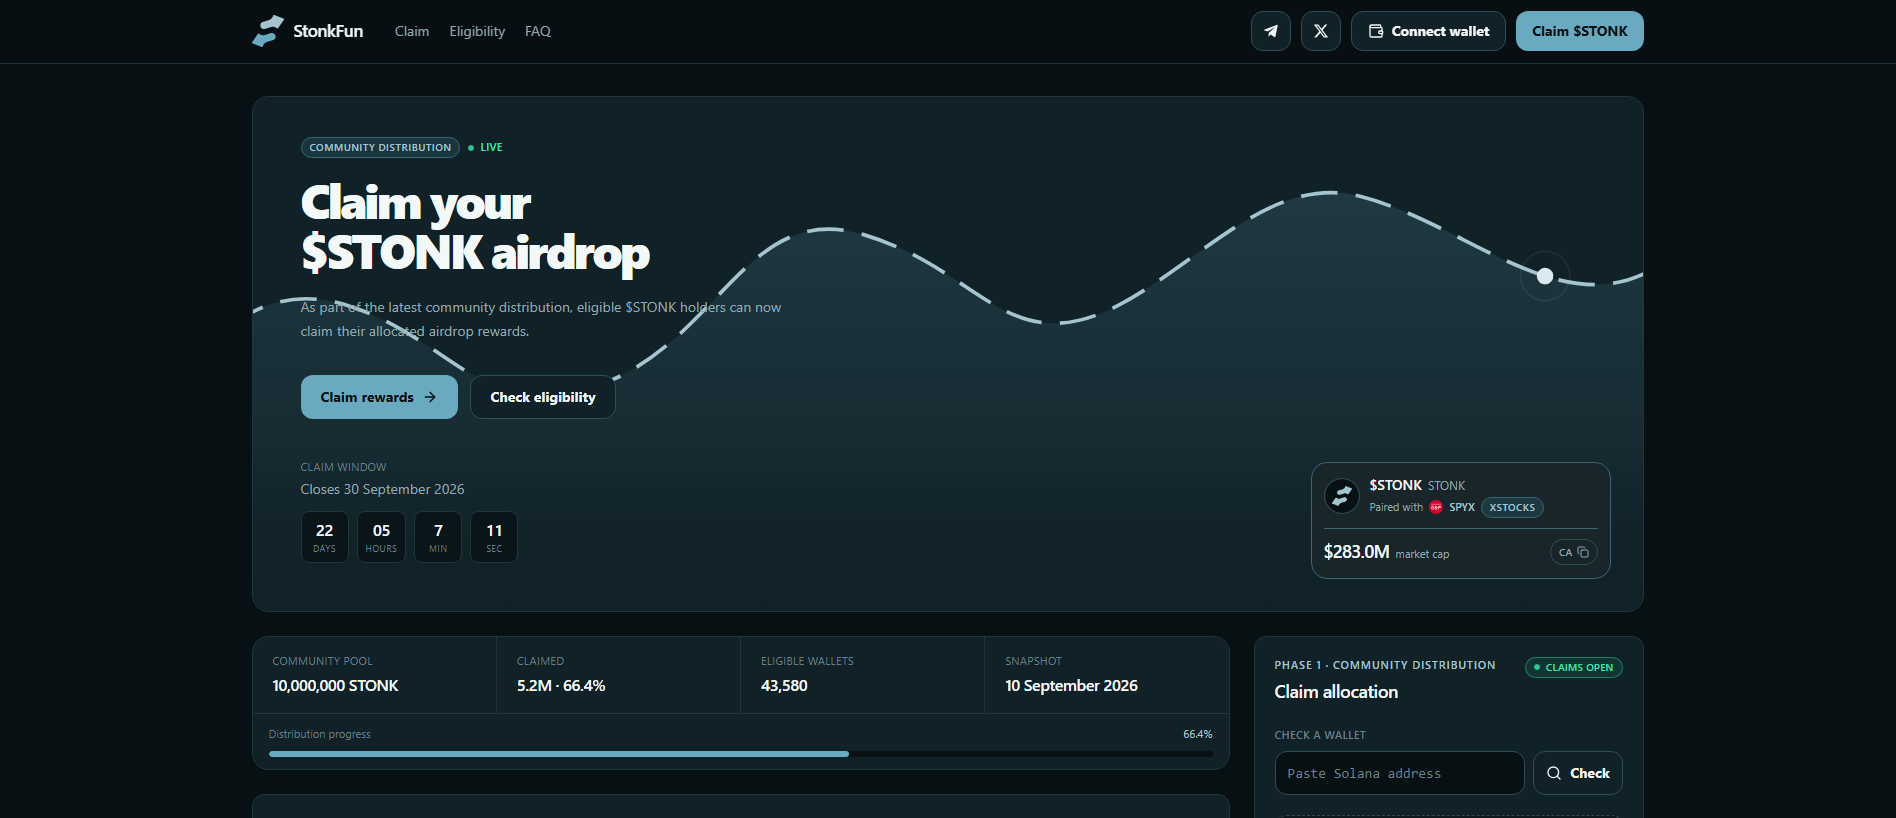Click the COMMUNITY DISTRIBUTION badge
Viewport: 1896px width, 818px height.
click(x=380, y=147)
